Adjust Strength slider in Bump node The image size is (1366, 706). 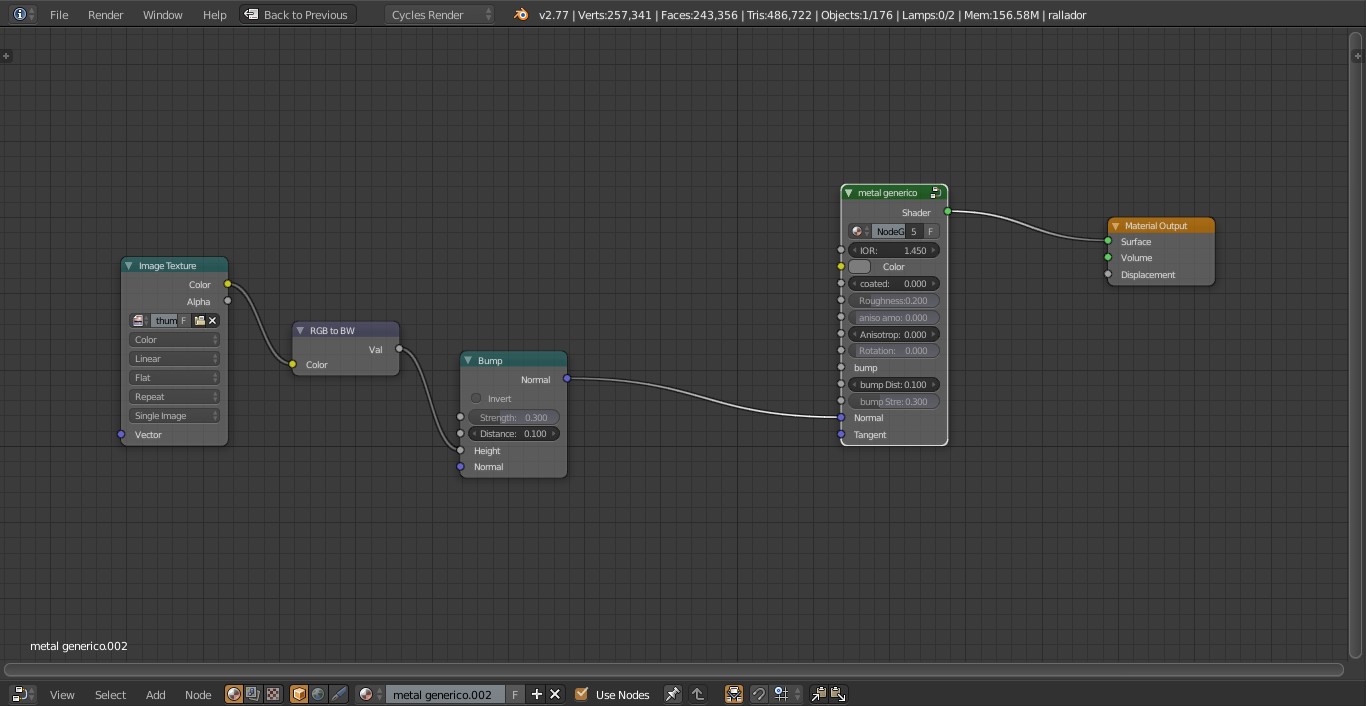pos(513,417)
